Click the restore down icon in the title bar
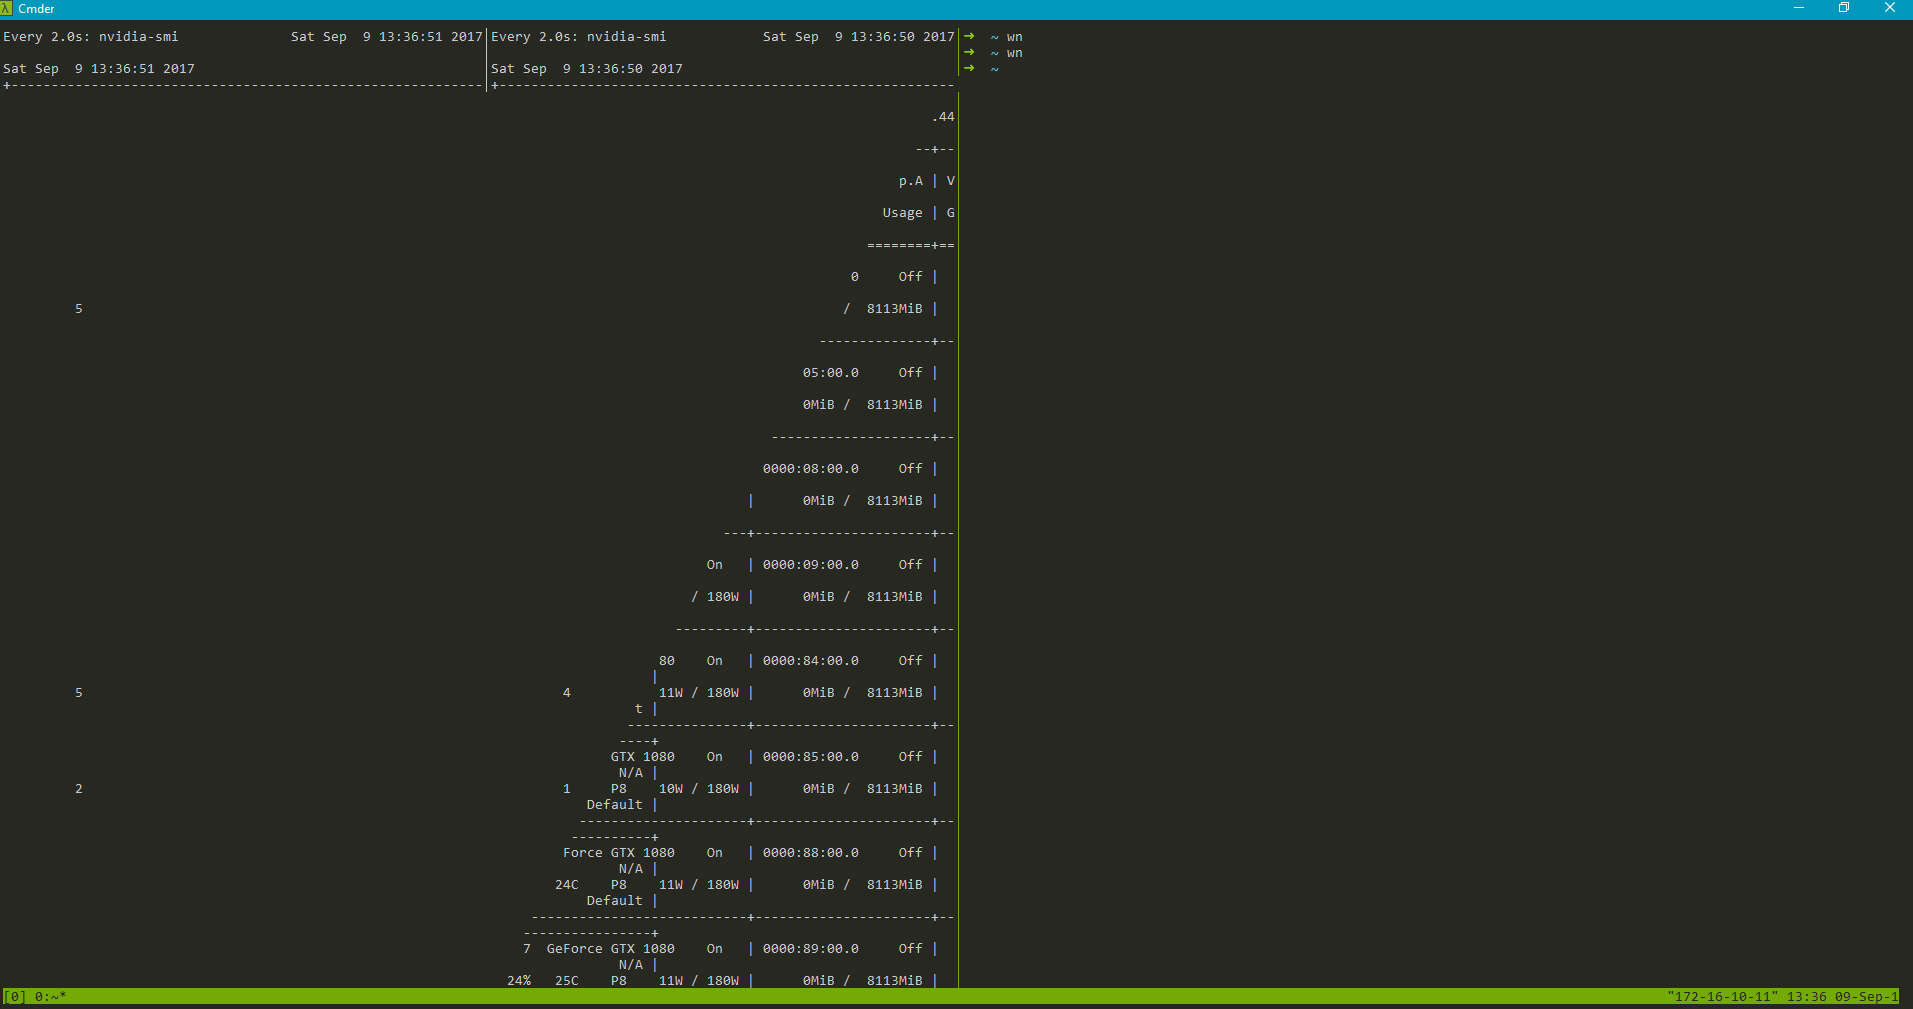Screen dimensions: 1913x1009 coord(1844,8)
